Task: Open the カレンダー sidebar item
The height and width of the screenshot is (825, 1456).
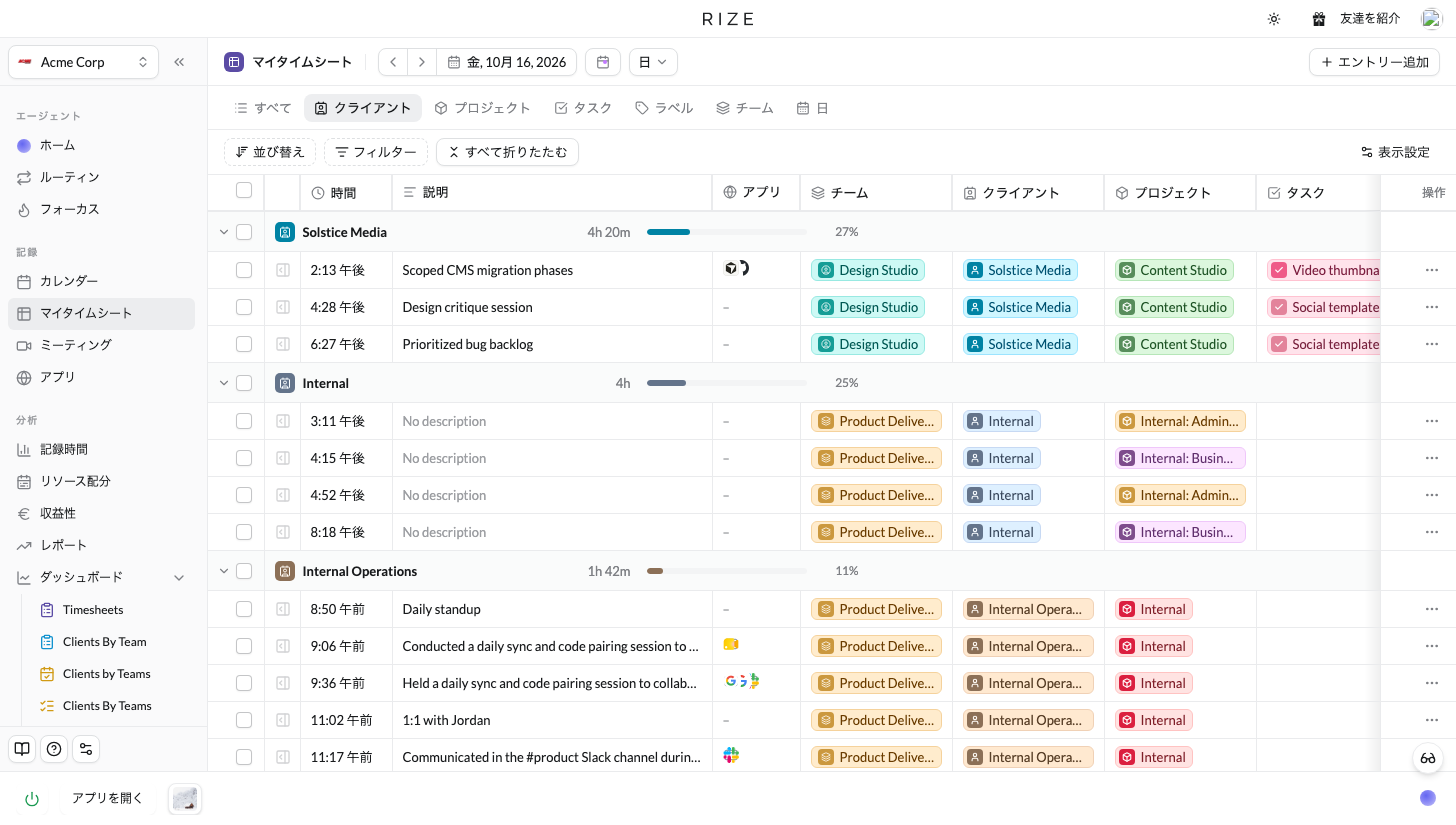Action: [x=101, y=281]
